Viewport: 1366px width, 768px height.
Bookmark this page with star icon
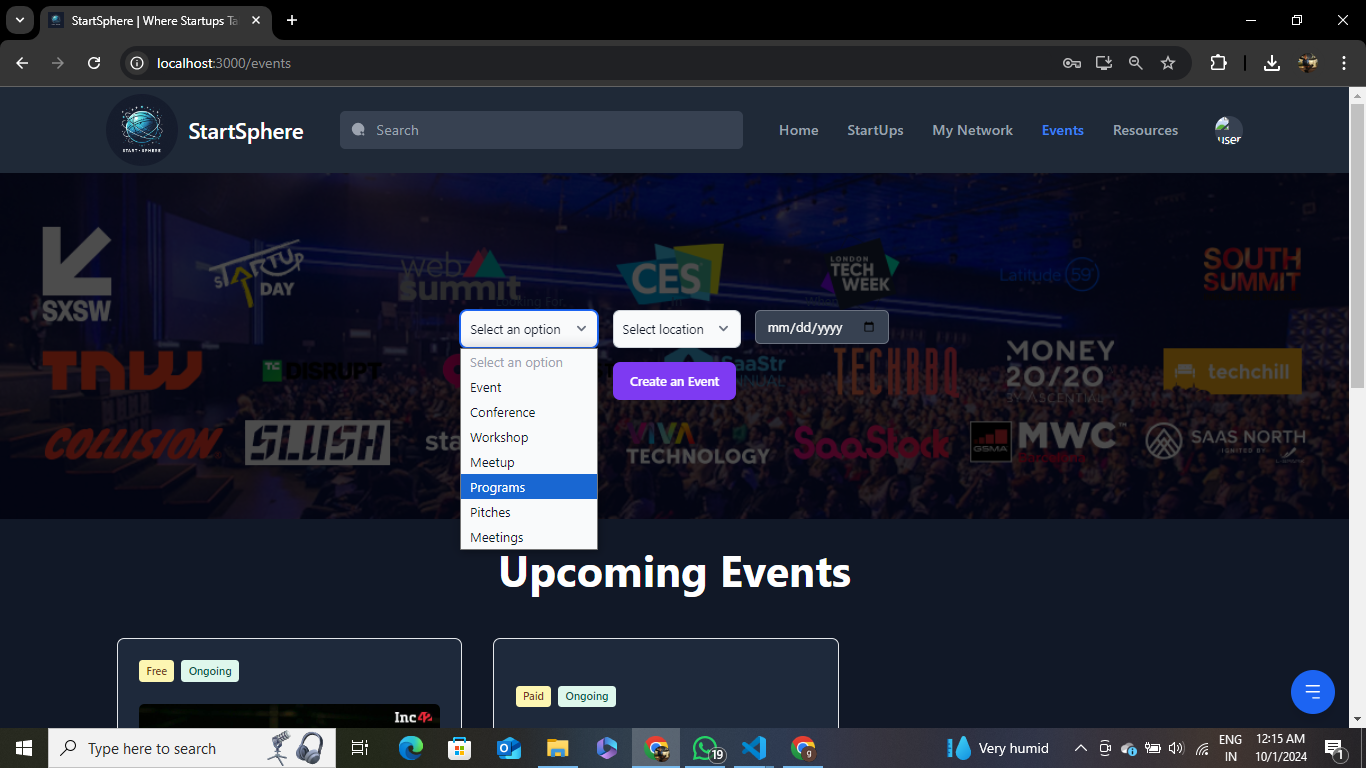coord(1168,63)
